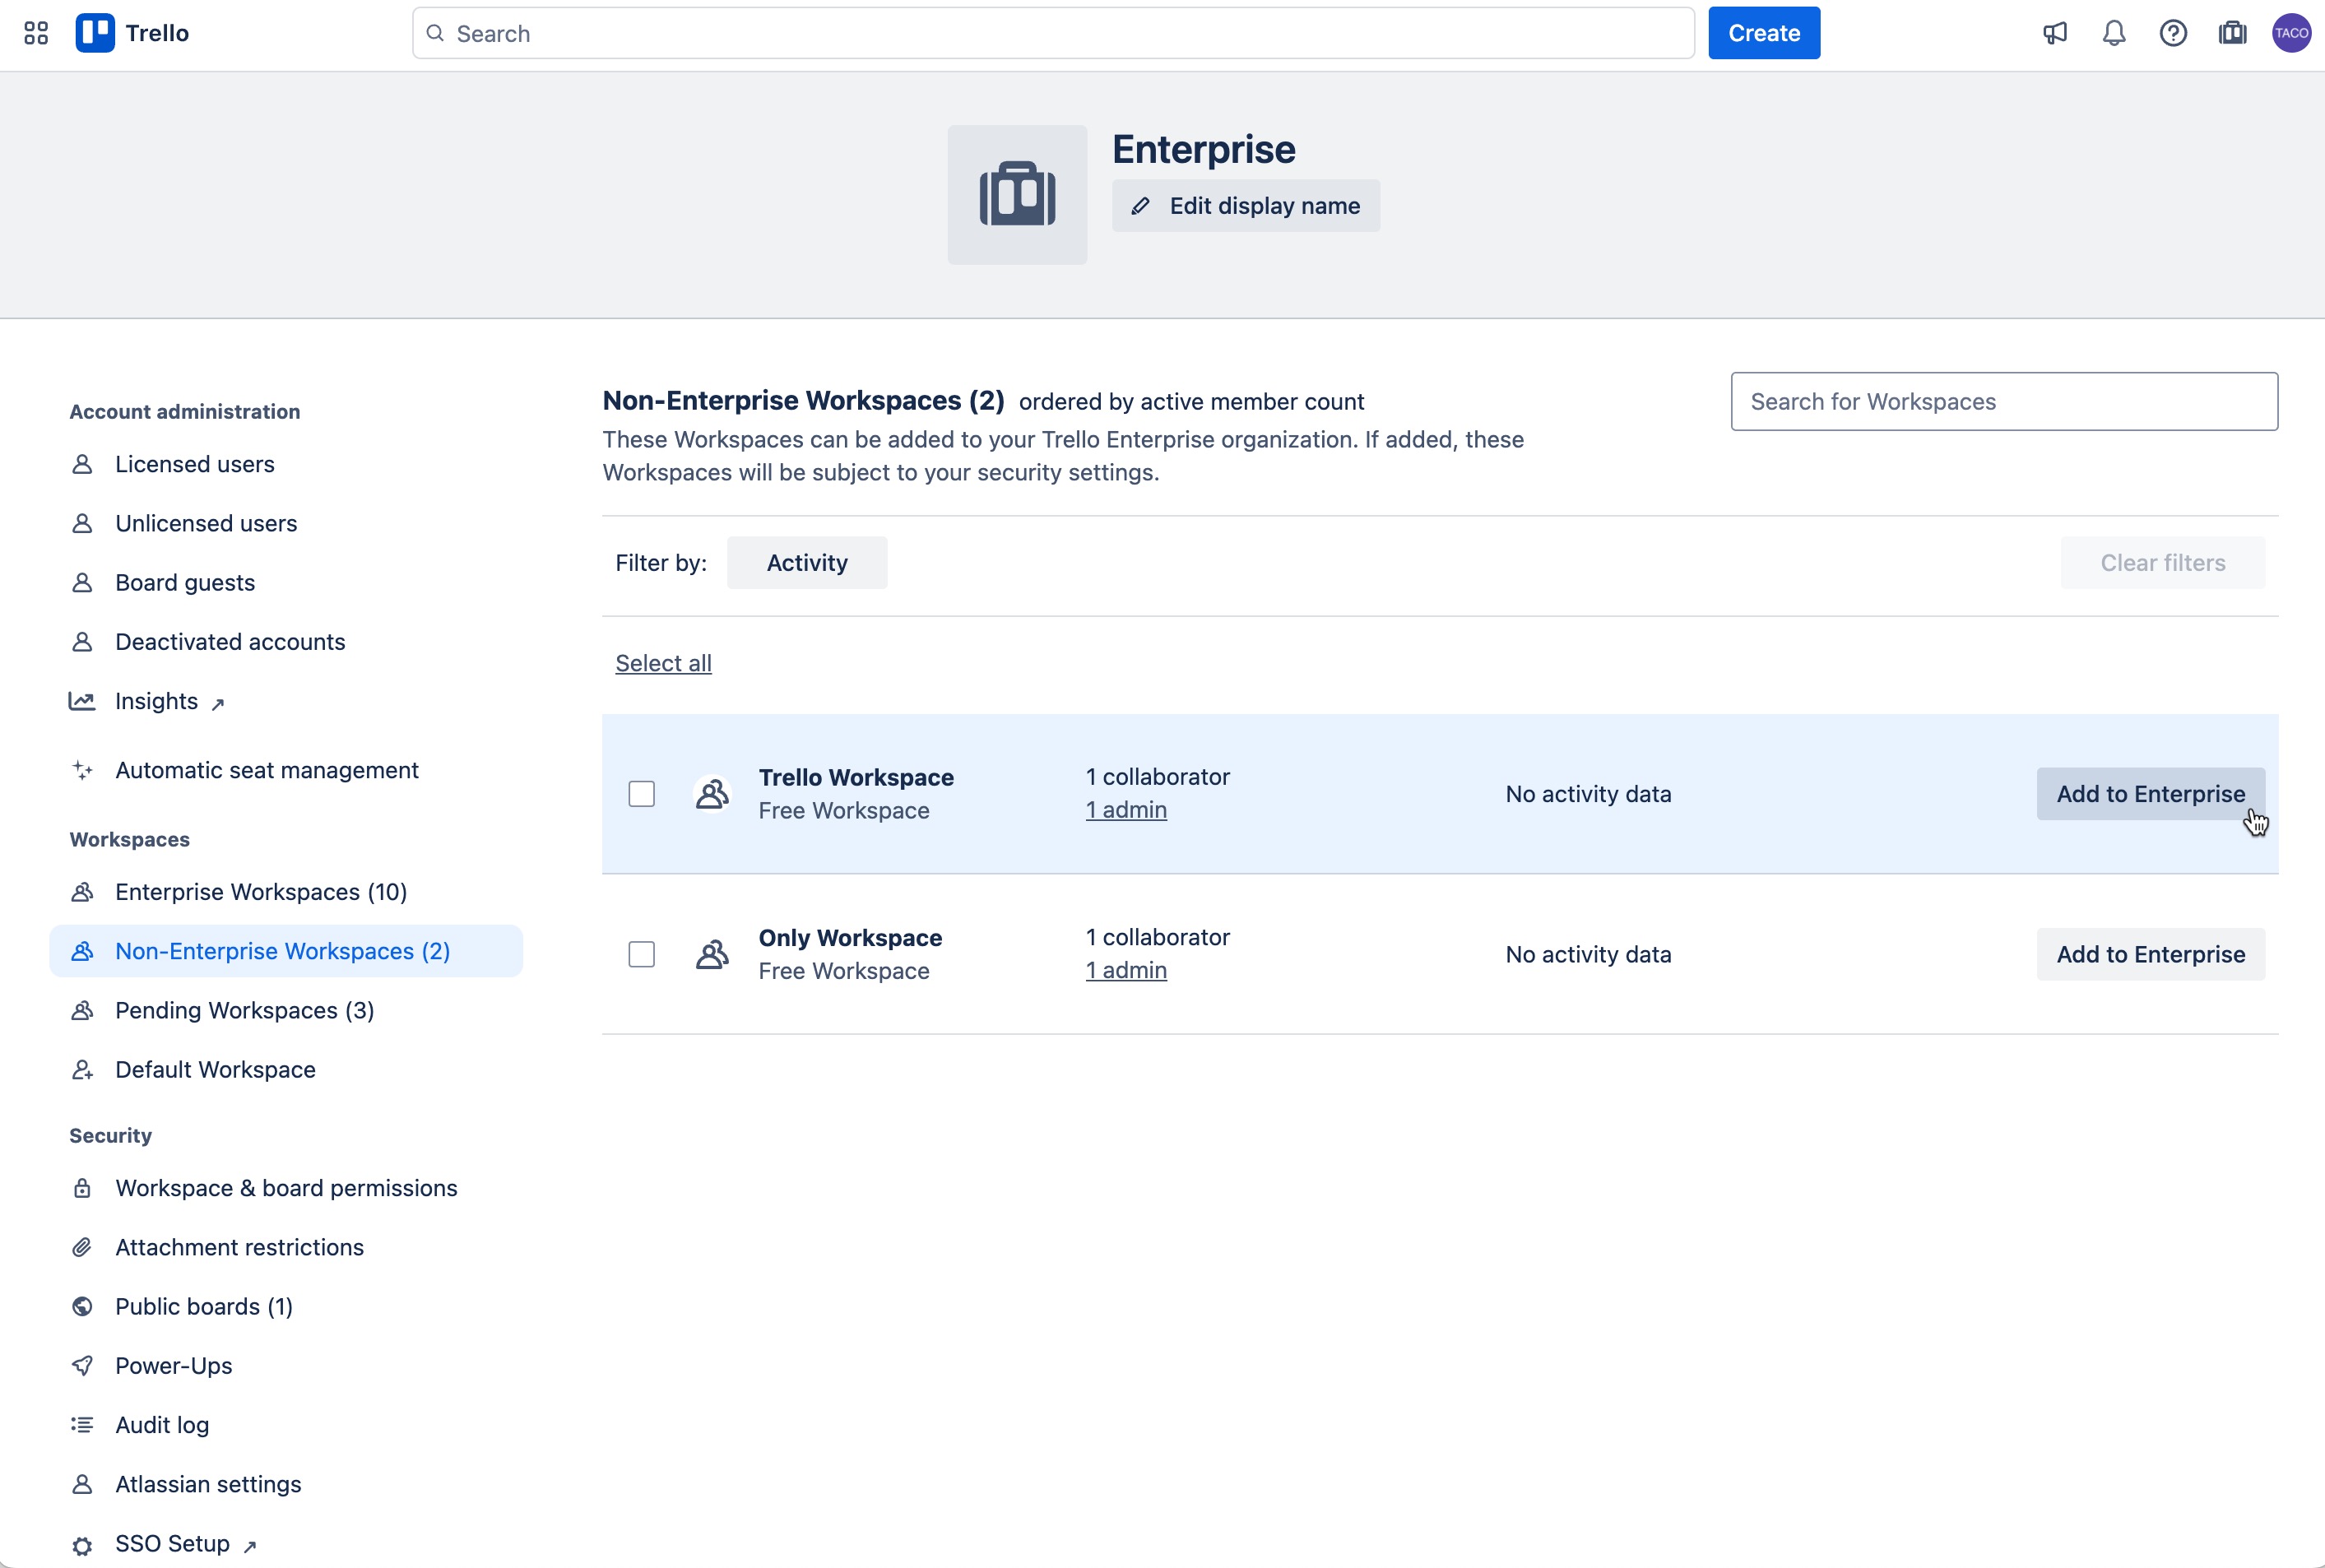This screenshot has height=1568, width=2325.
Task: Check the Trello Workspace checkbox
Action: coord(642,794)
